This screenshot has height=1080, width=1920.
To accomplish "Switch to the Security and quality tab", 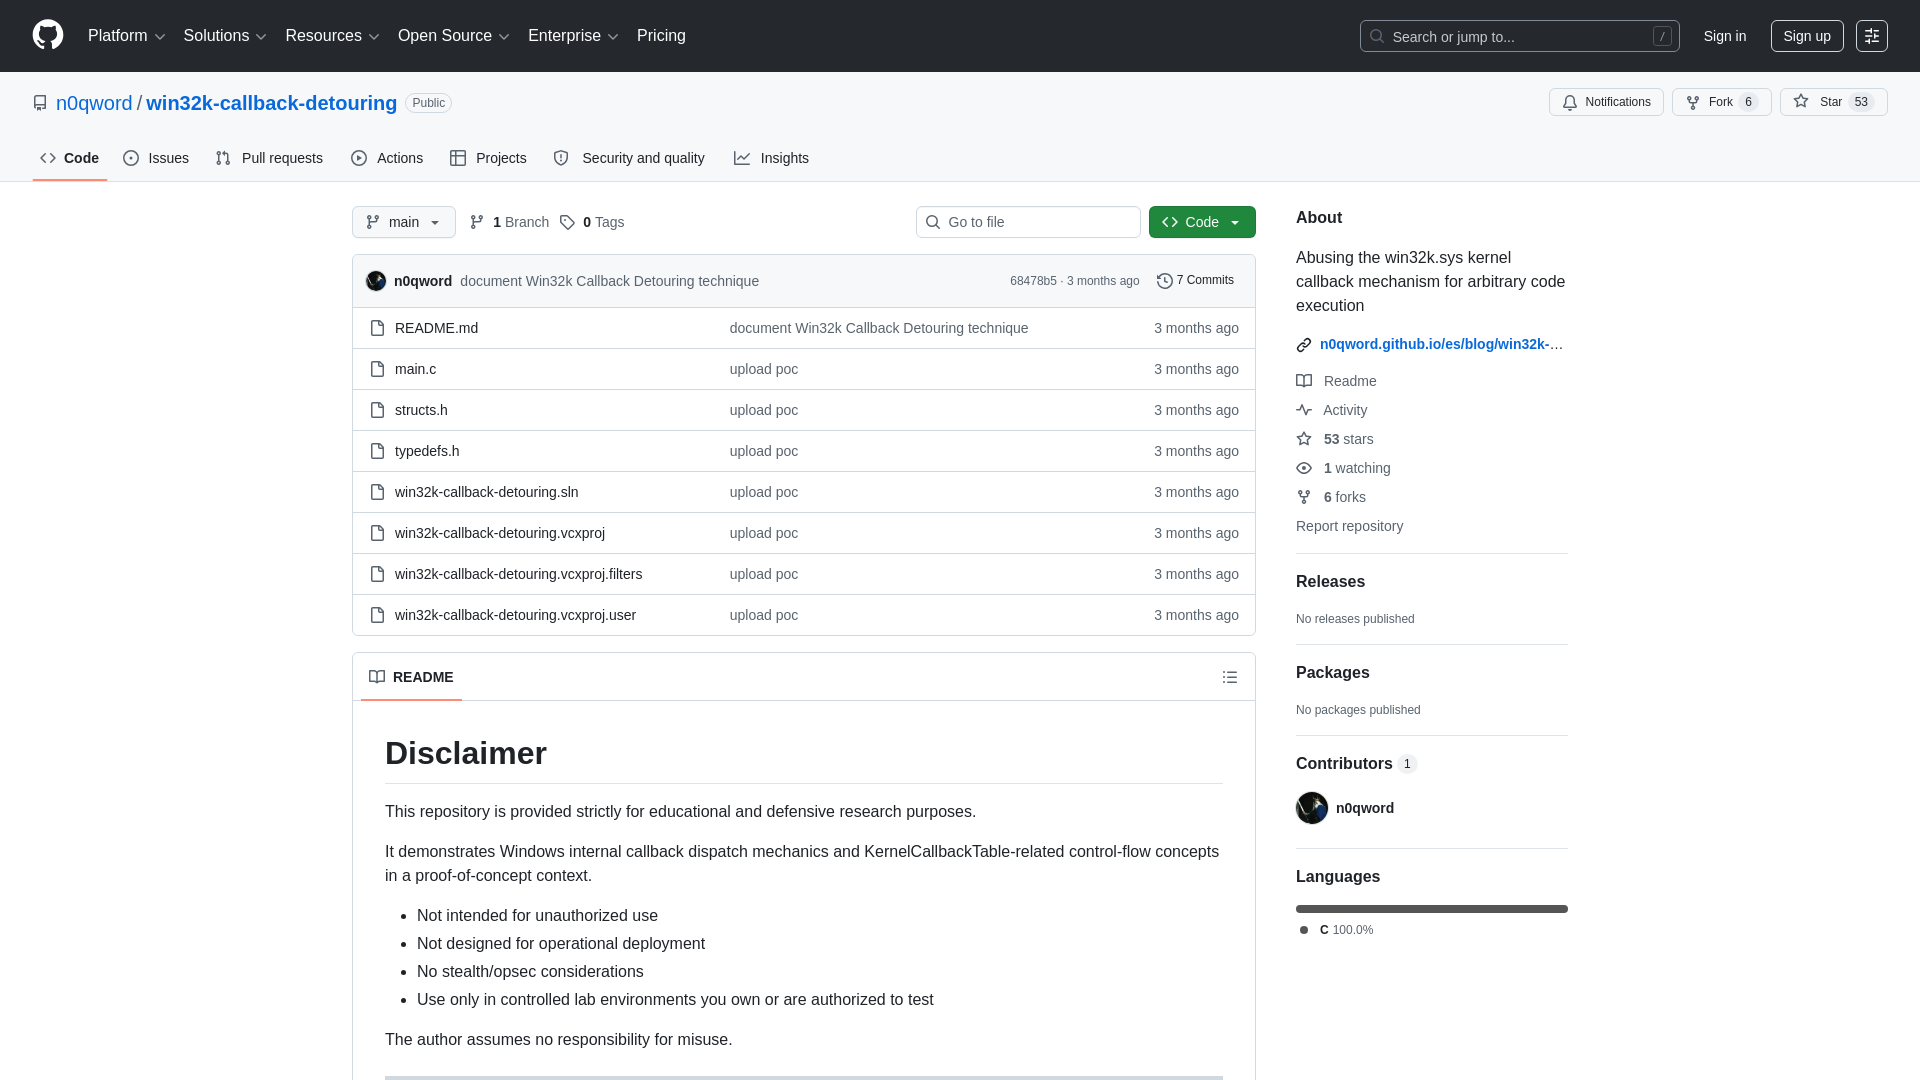I will [x=629, y=158].
